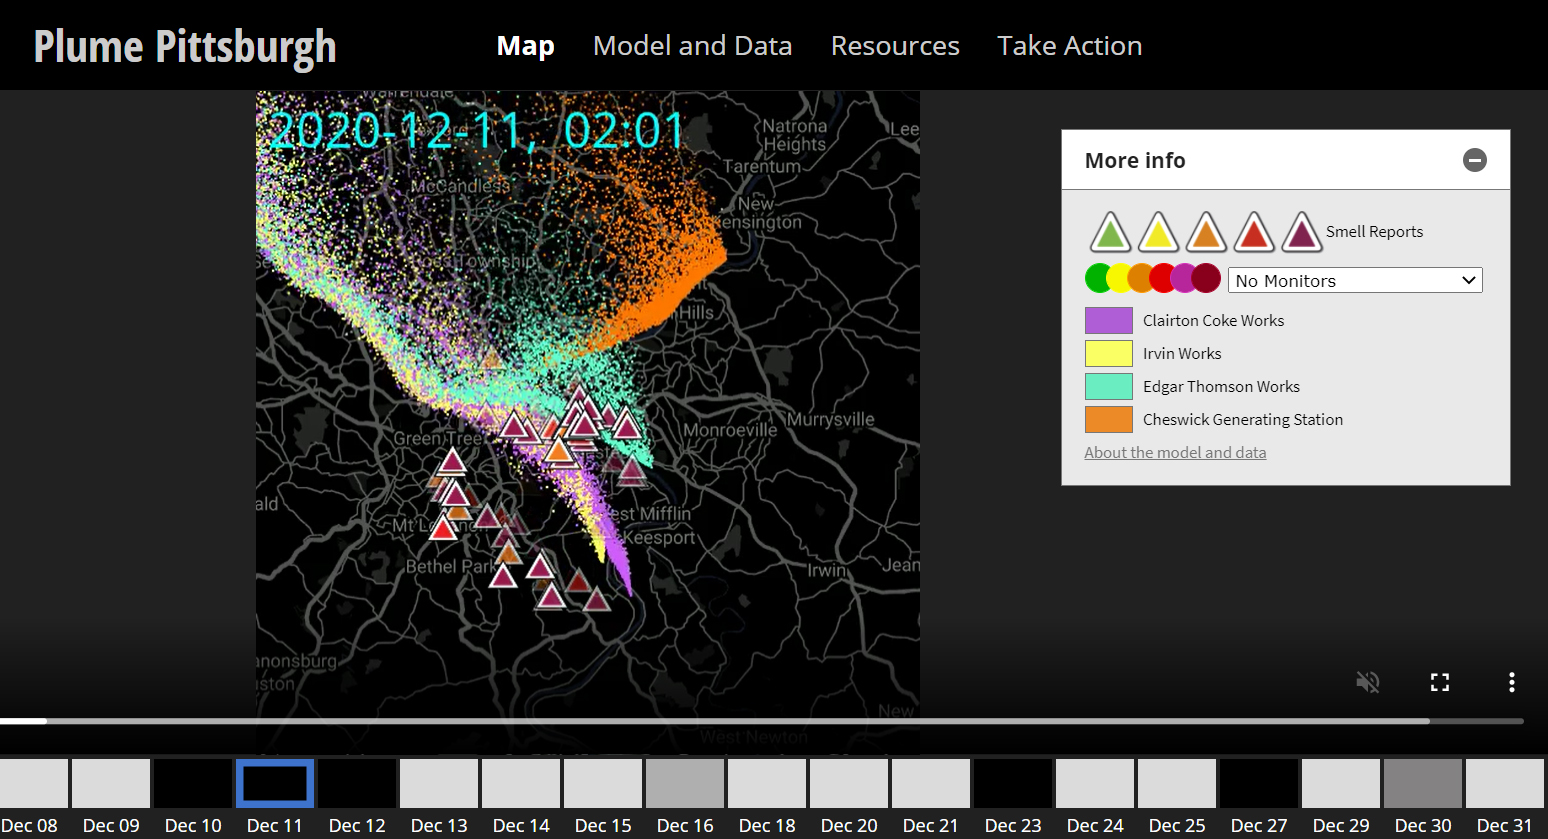Unmute the video using the speaker icon
This screenshot has height=839, width=1548.
[1367, 682]
